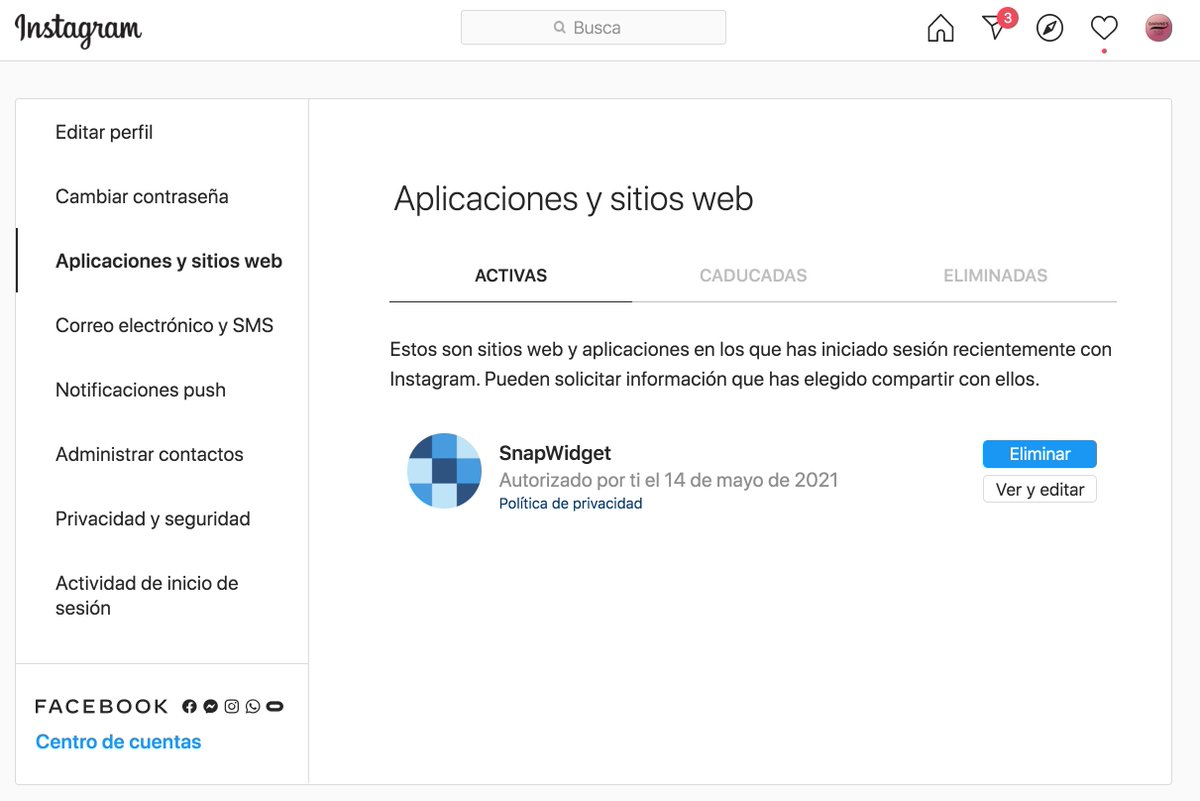Viewport: 1200px width, 801px height.
Task: Click the Messenger icon in footer
Action: click(210, 706)
